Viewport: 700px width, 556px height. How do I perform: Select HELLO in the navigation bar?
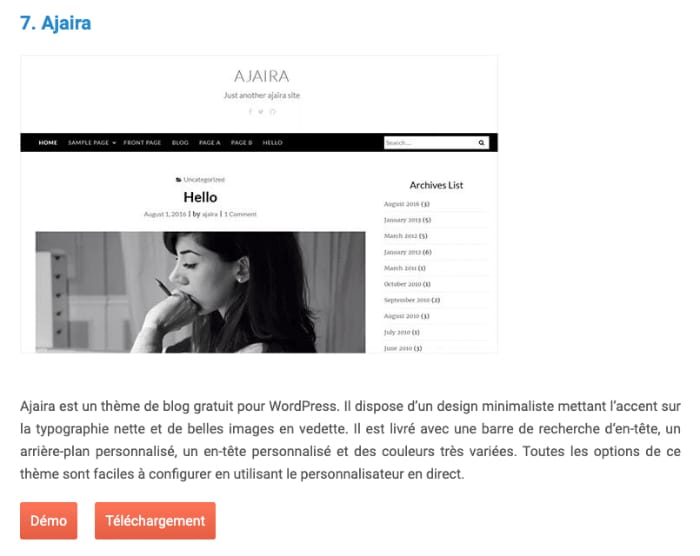click(272, 142)
